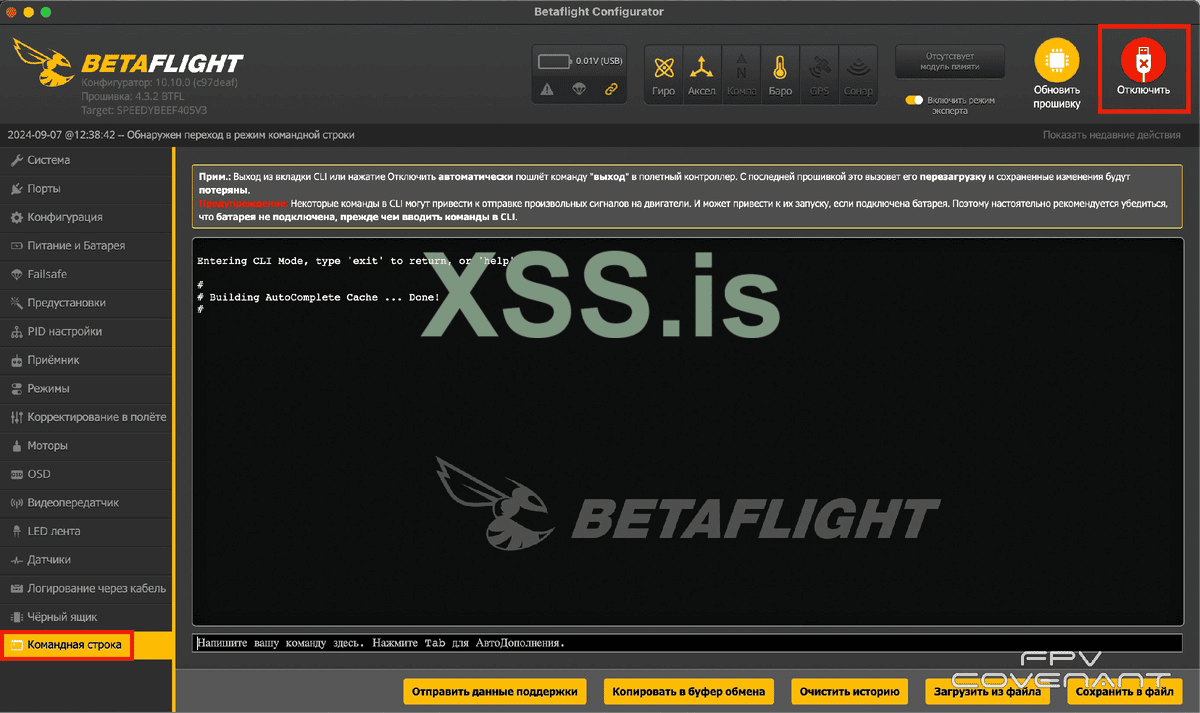Open the Режимы tab

click(87, 388)
